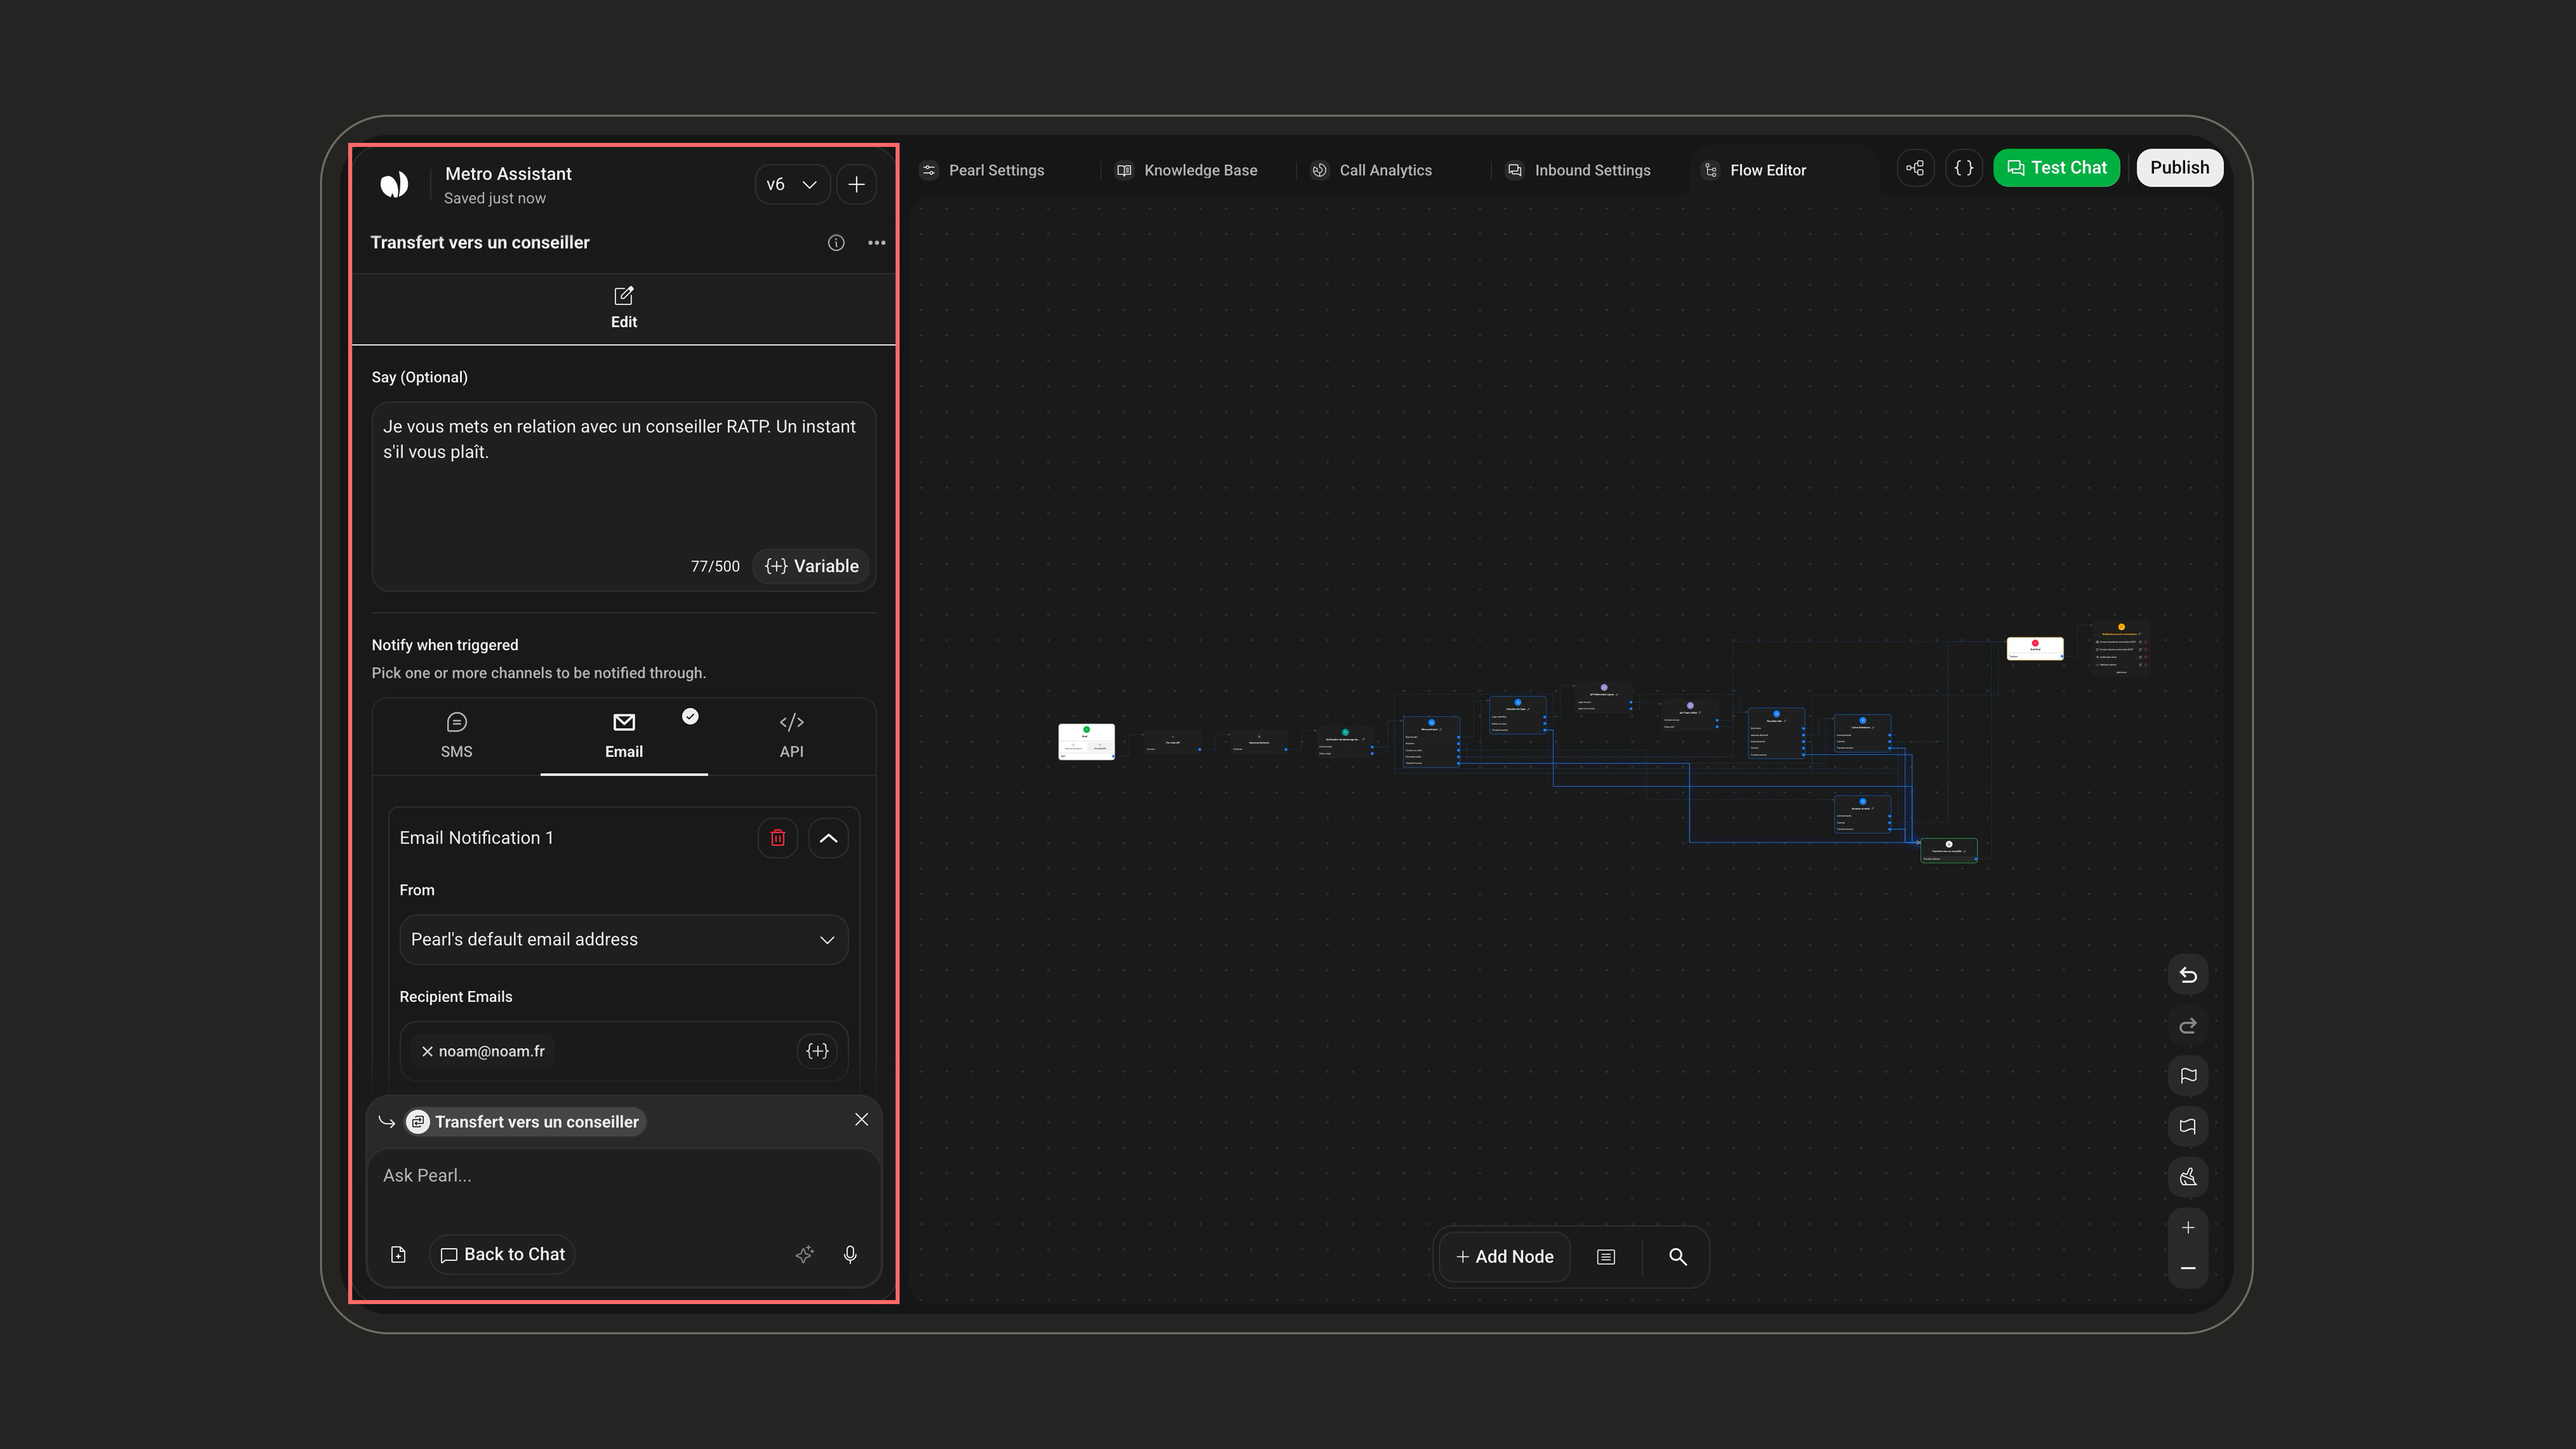Switch to the API notification channel
Image resolution: width=2576 pixels, height=1449 pixels.
pyautogui.click(x=791, y=736)
